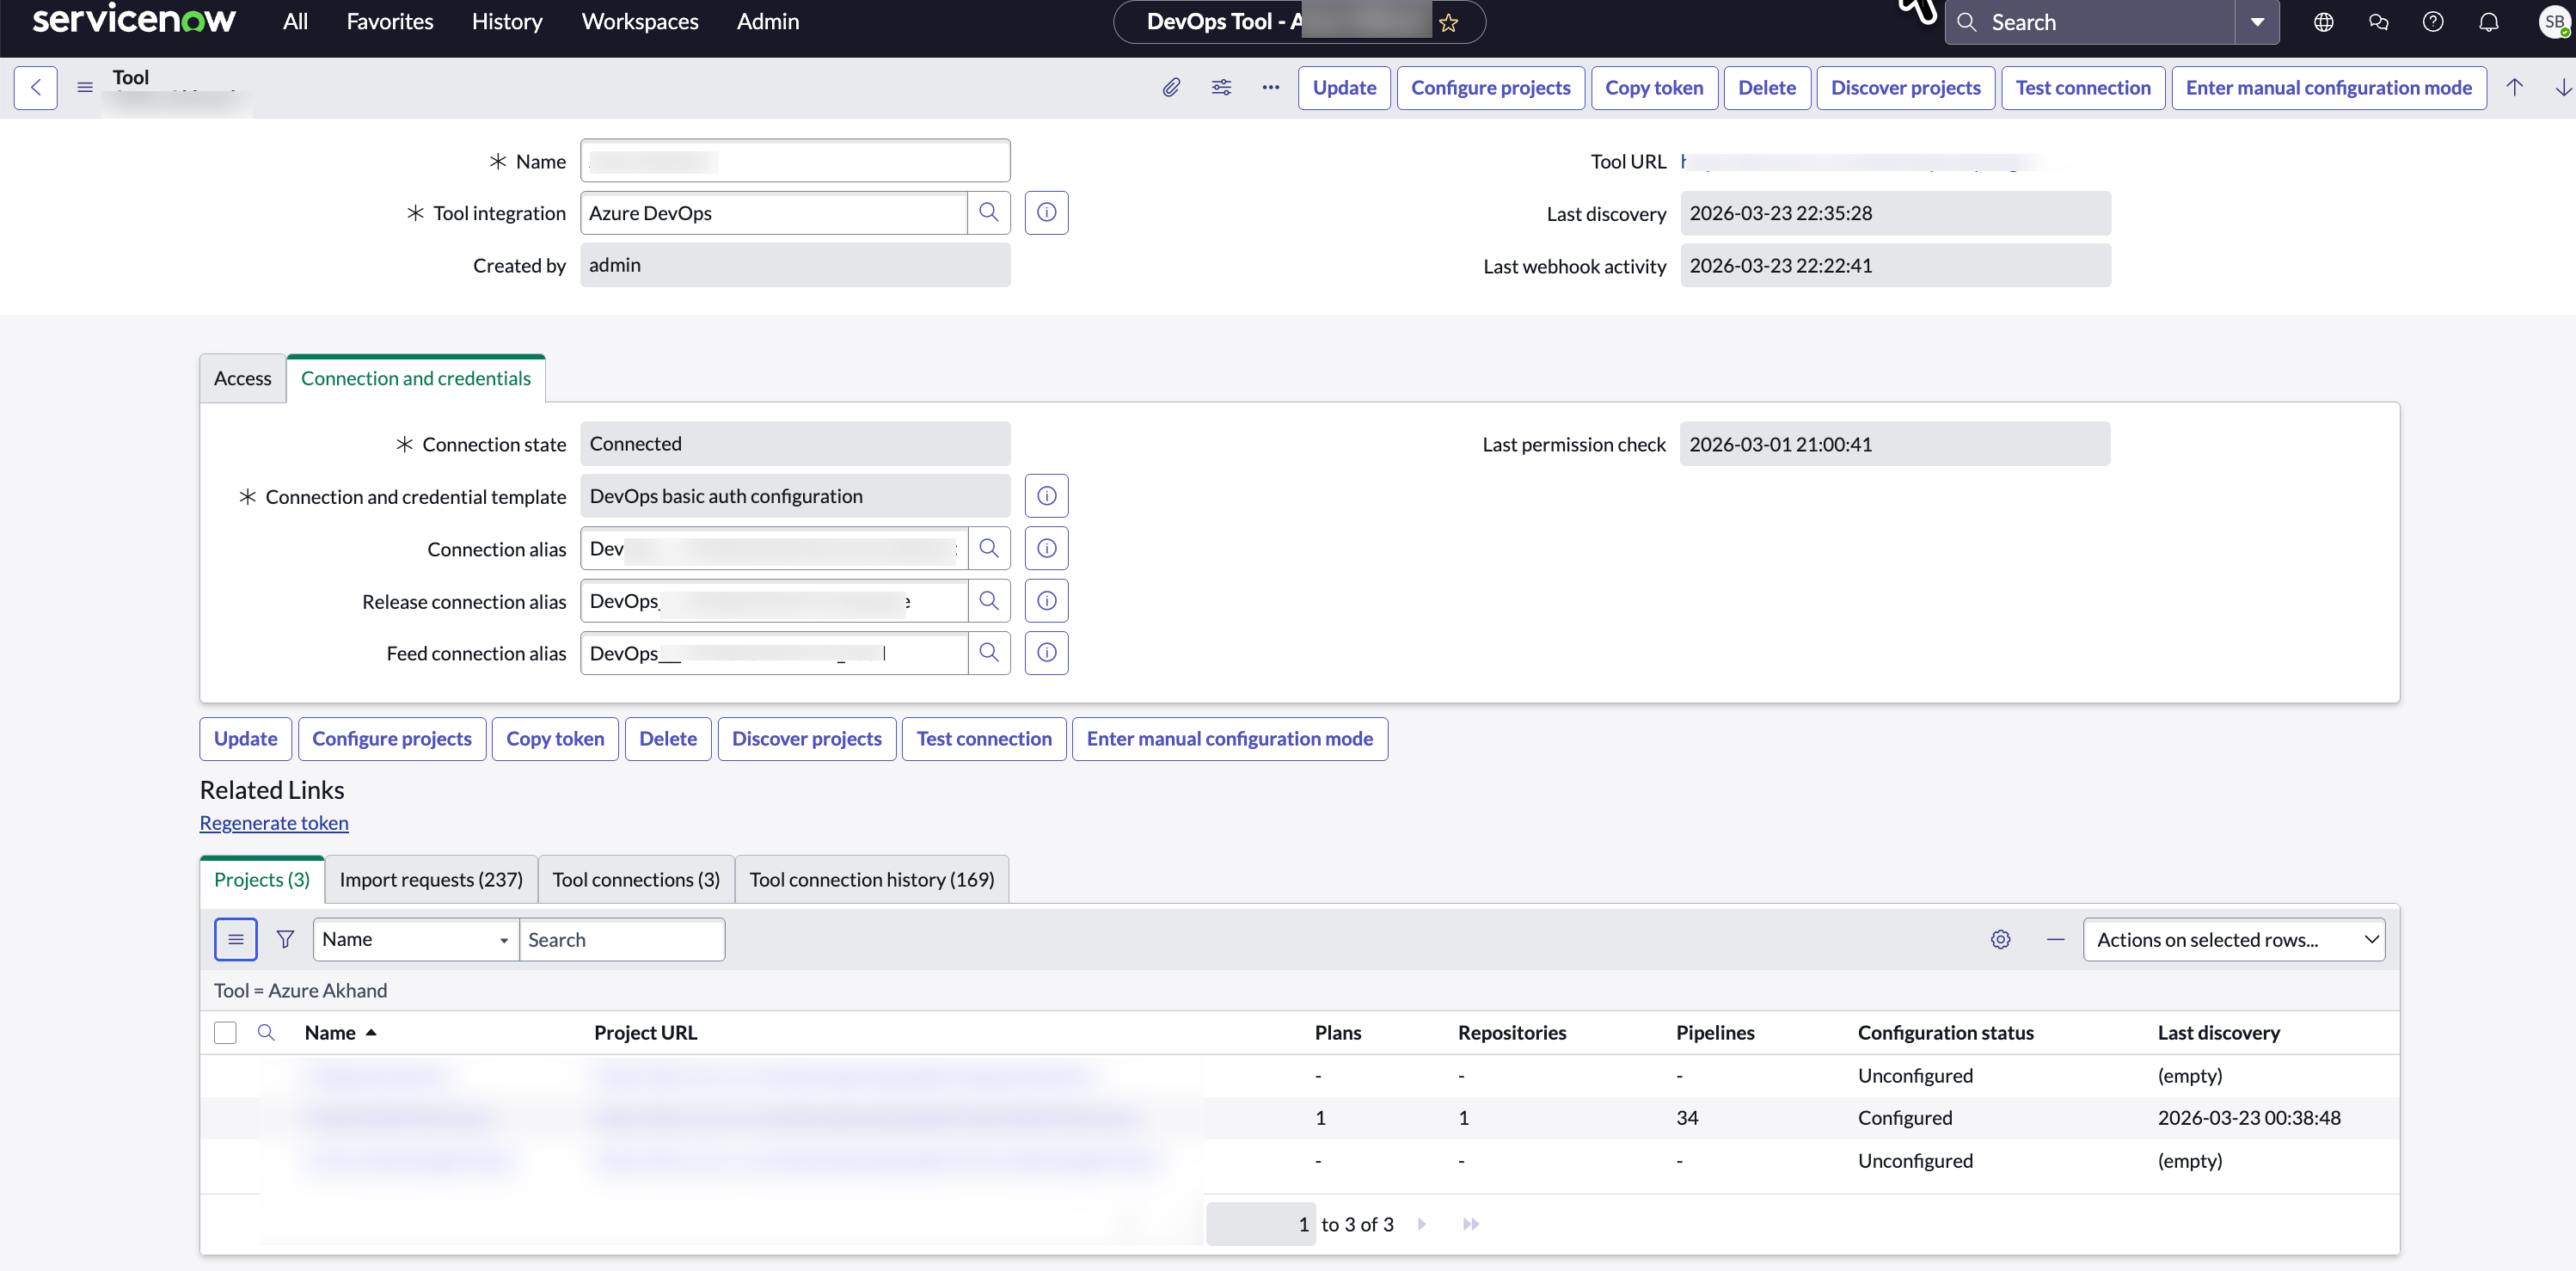Favorite this page with the star icon
The height and width of the screenshot is (1271, 2576).
(1449, 22)
